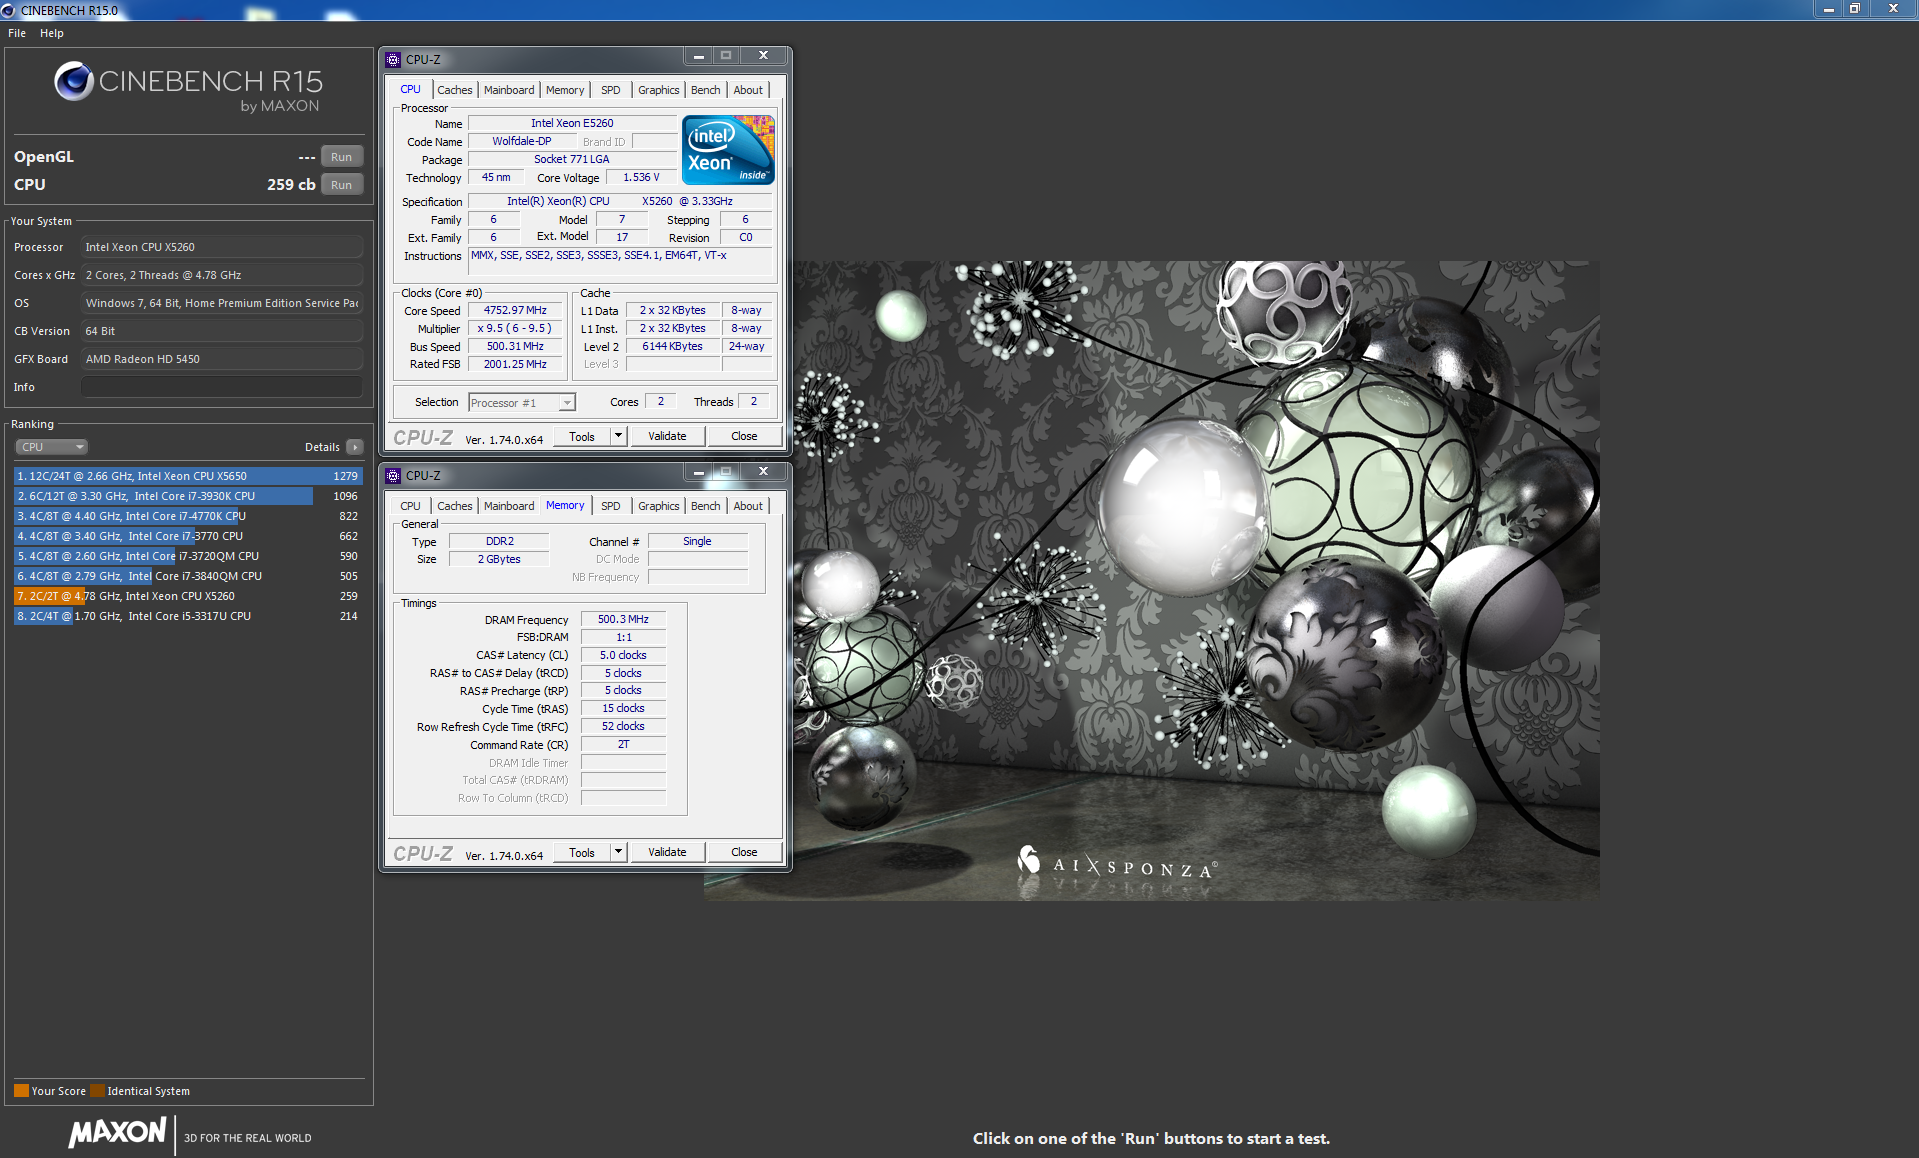This screenshot has width=1919, height=1158.
Task: Select ranking row Xeon X5260 score 259
Action: tap(188, 596)
